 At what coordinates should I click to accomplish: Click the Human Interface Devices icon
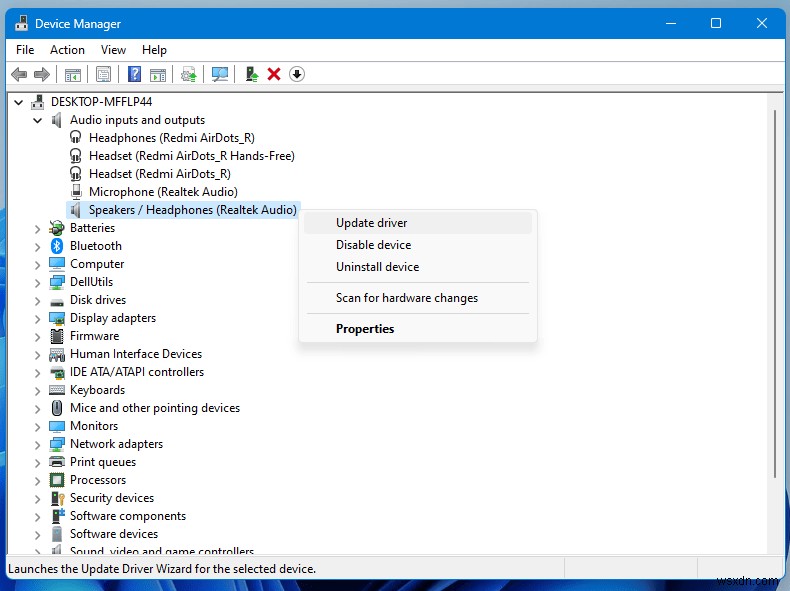pyautogui.click(x=56, y=354)
